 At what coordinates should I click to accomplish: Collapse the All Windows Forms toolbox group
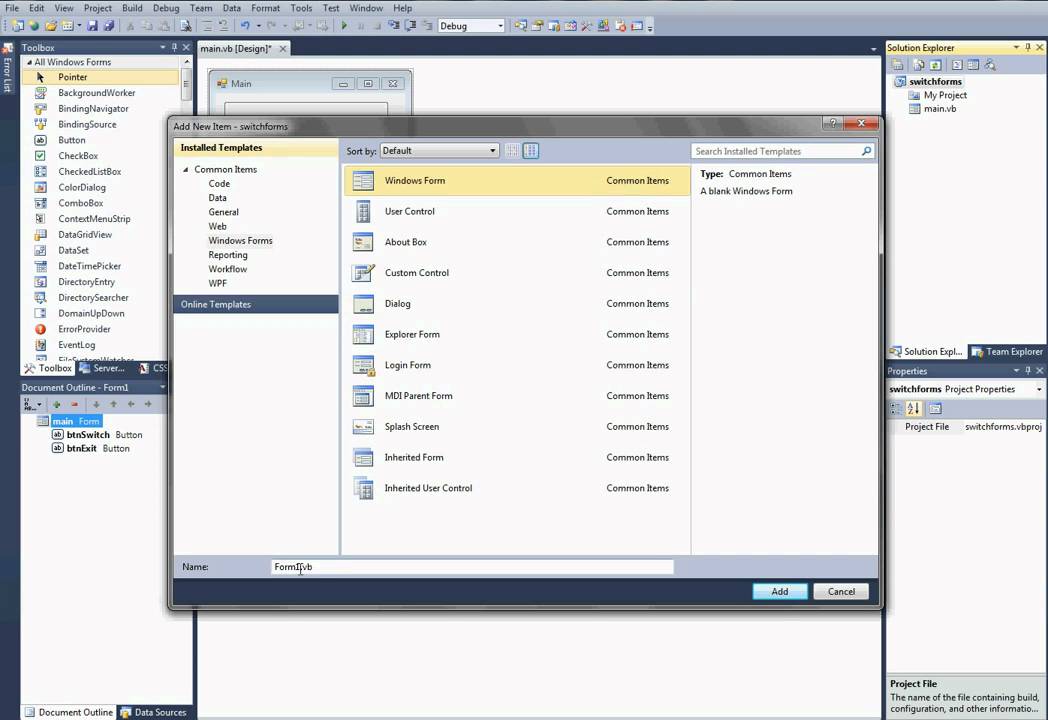(29, 62)
